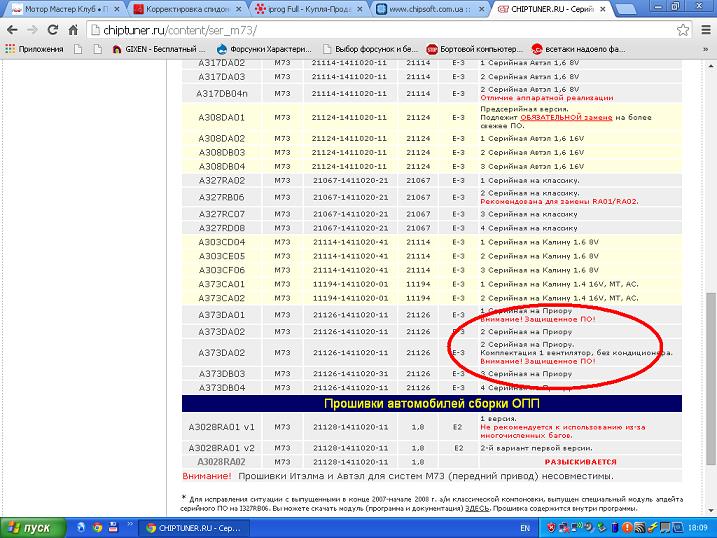Switch to the Мотор Мастер Клуб tab

point(60,9)
